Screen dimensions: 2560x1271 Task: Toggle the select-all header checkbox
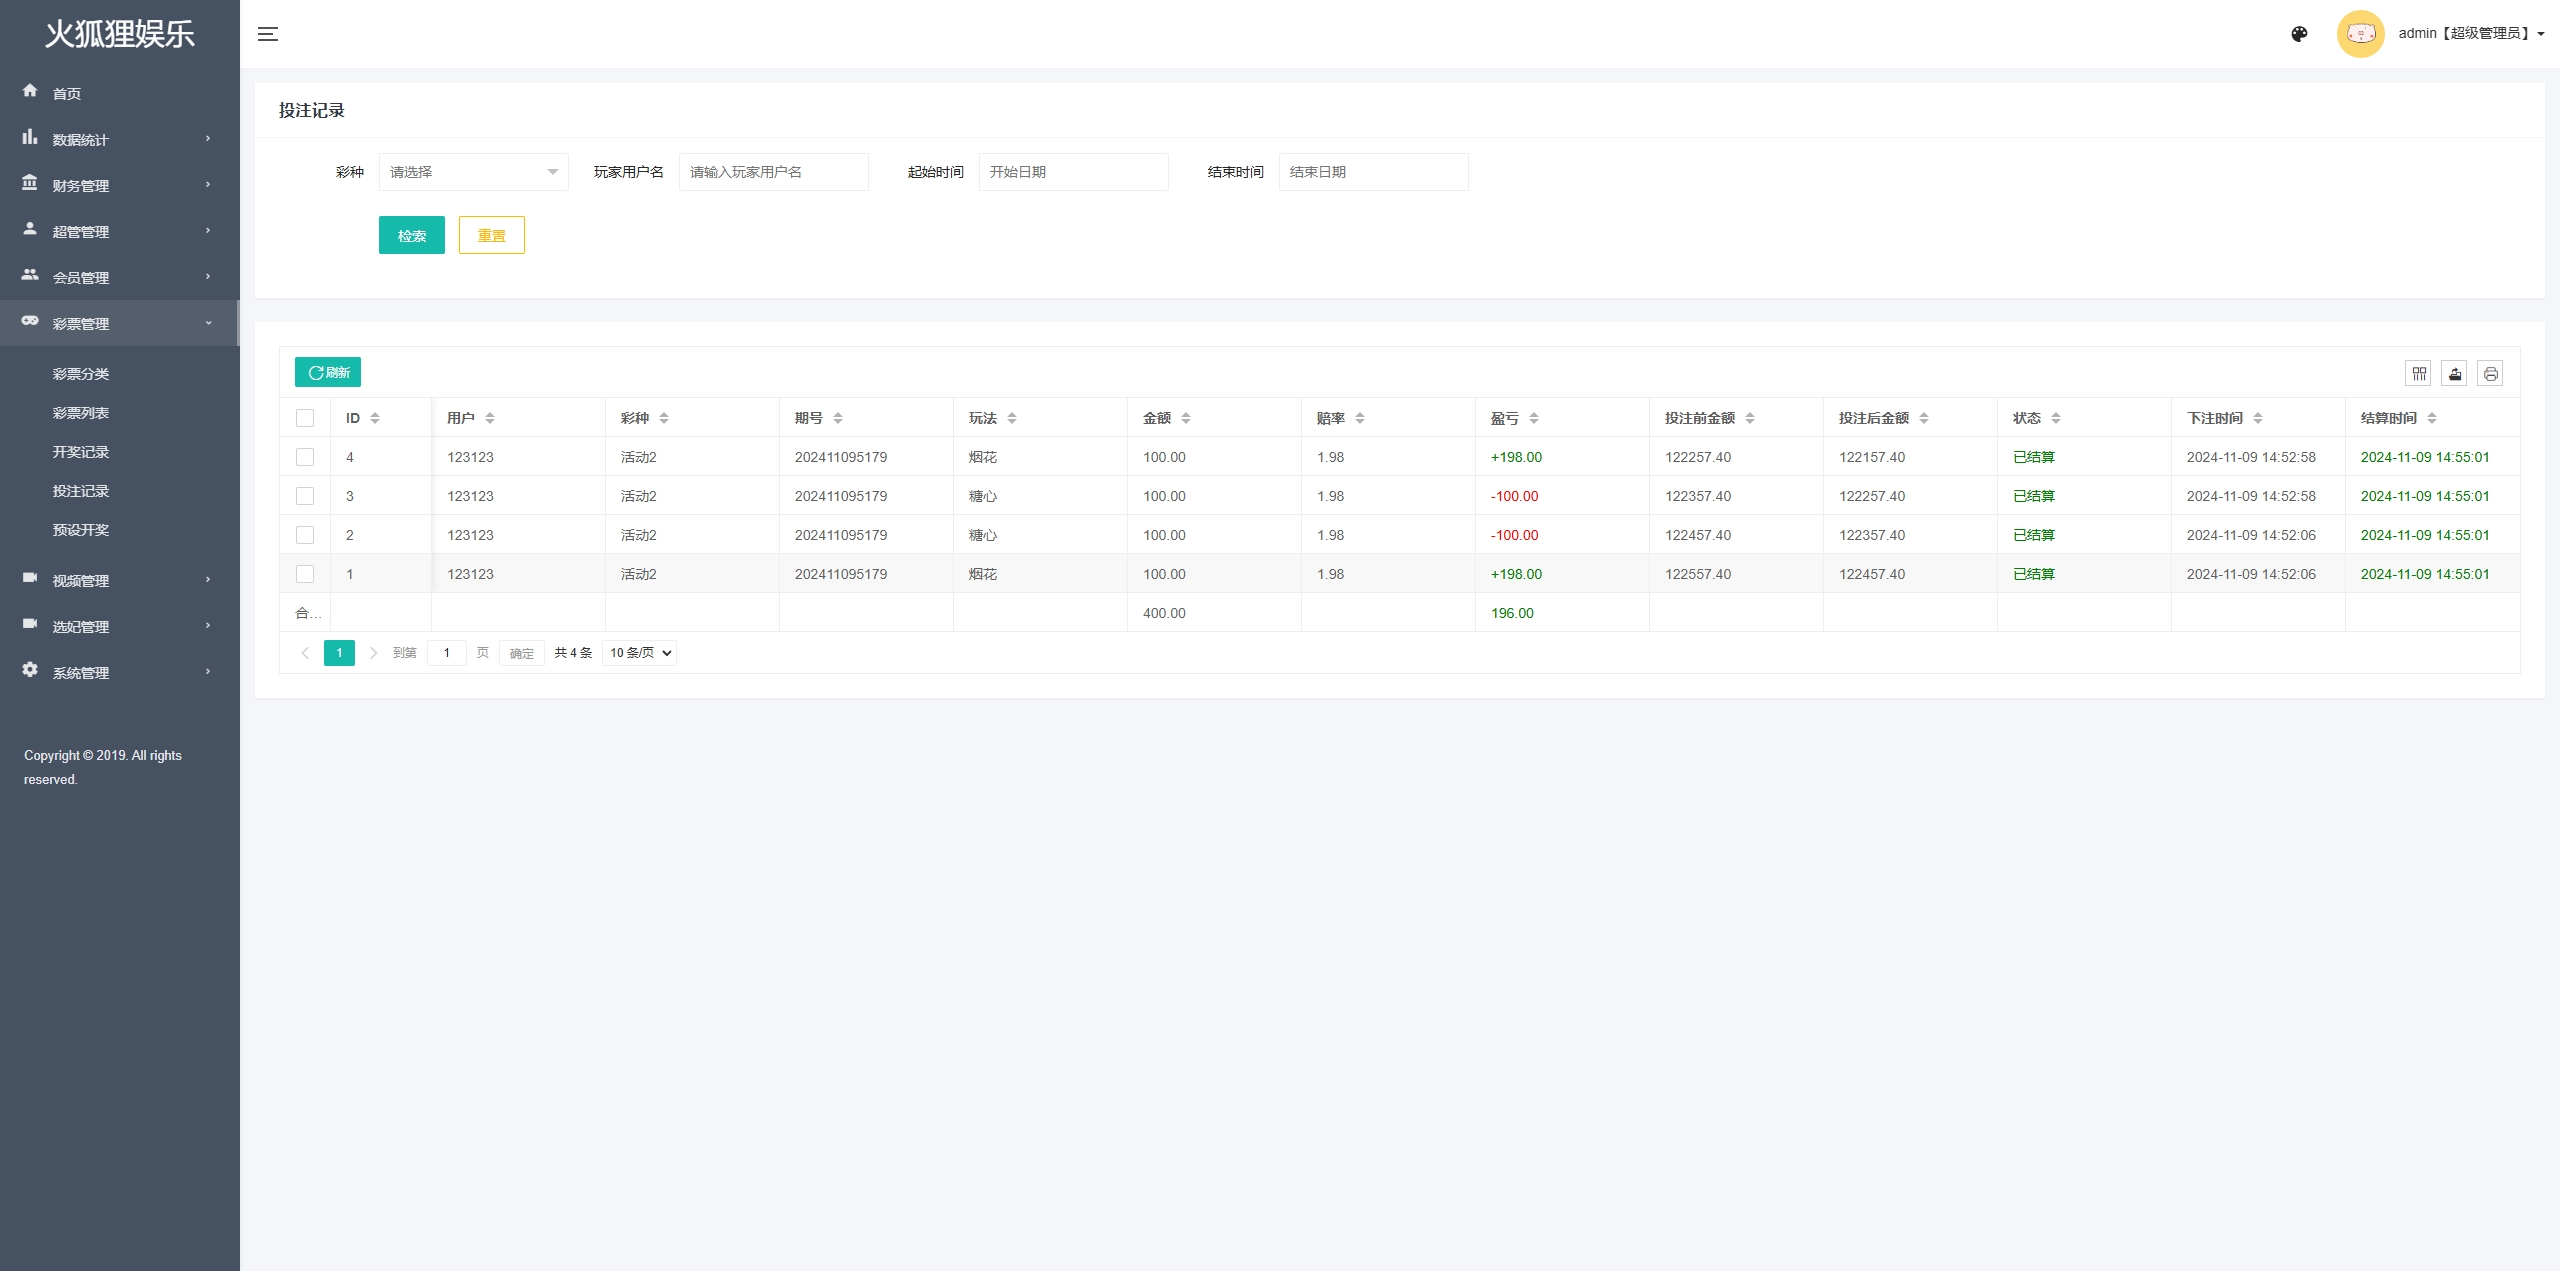305,418
